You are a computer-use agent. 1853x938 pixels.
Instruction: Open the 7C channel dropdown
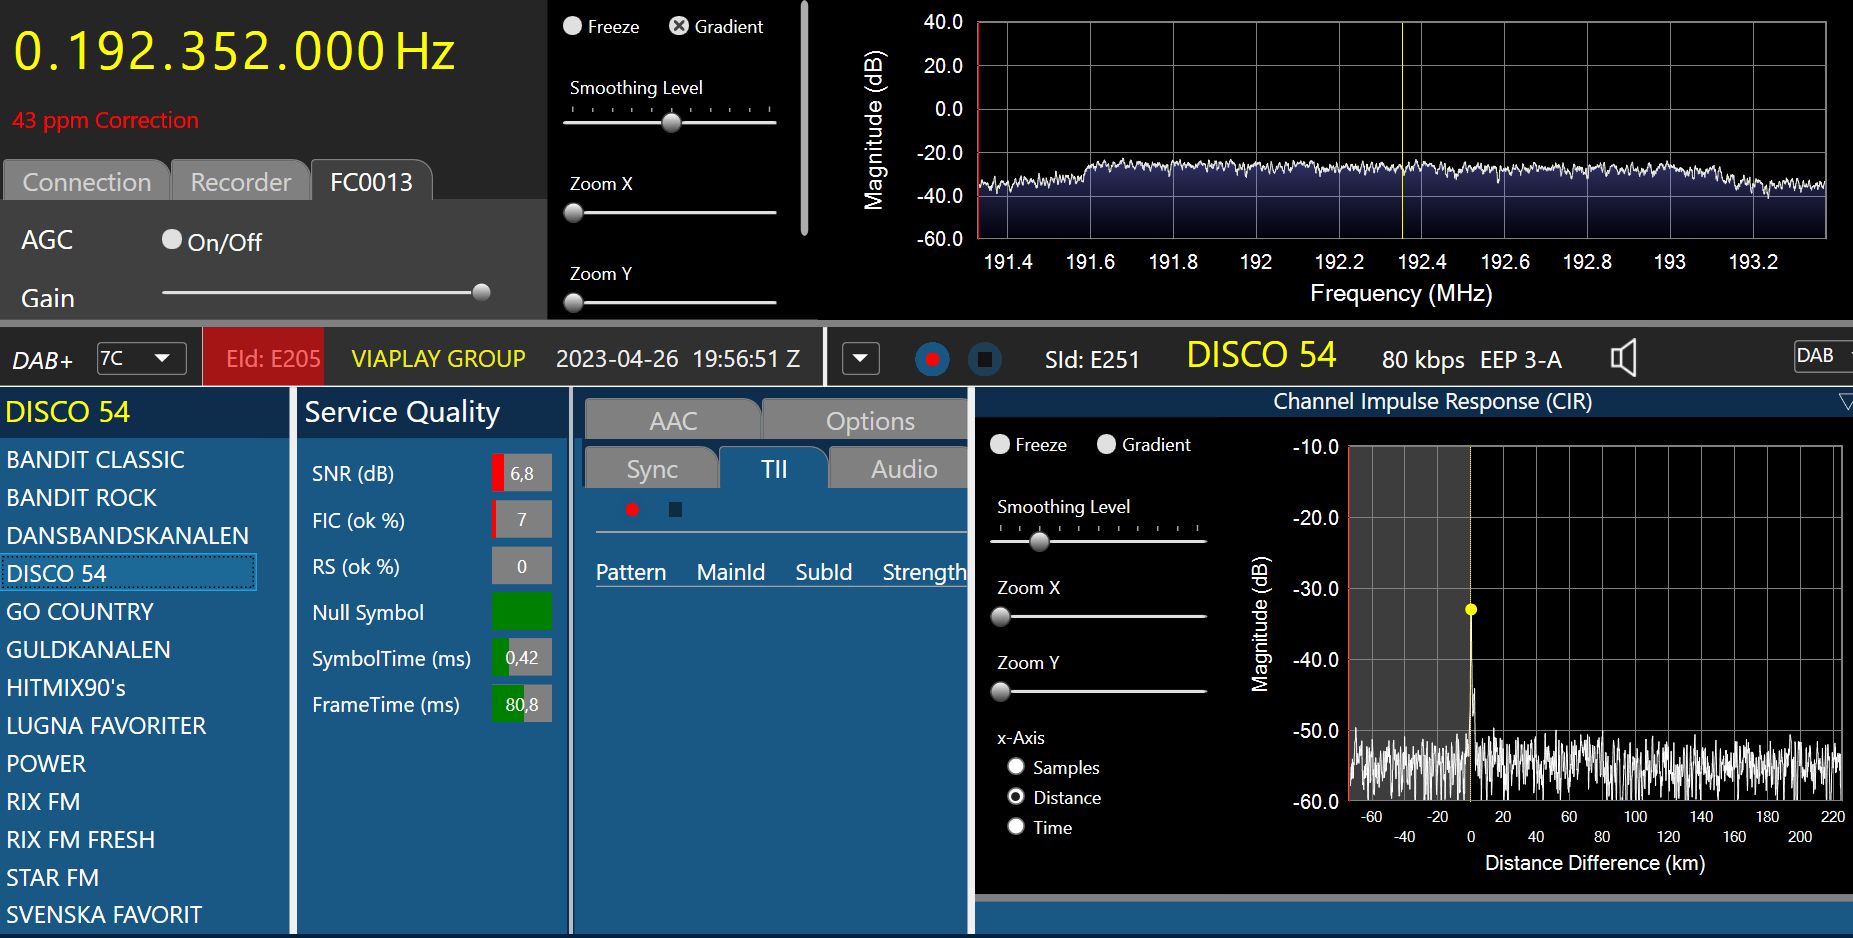(141, 358)
